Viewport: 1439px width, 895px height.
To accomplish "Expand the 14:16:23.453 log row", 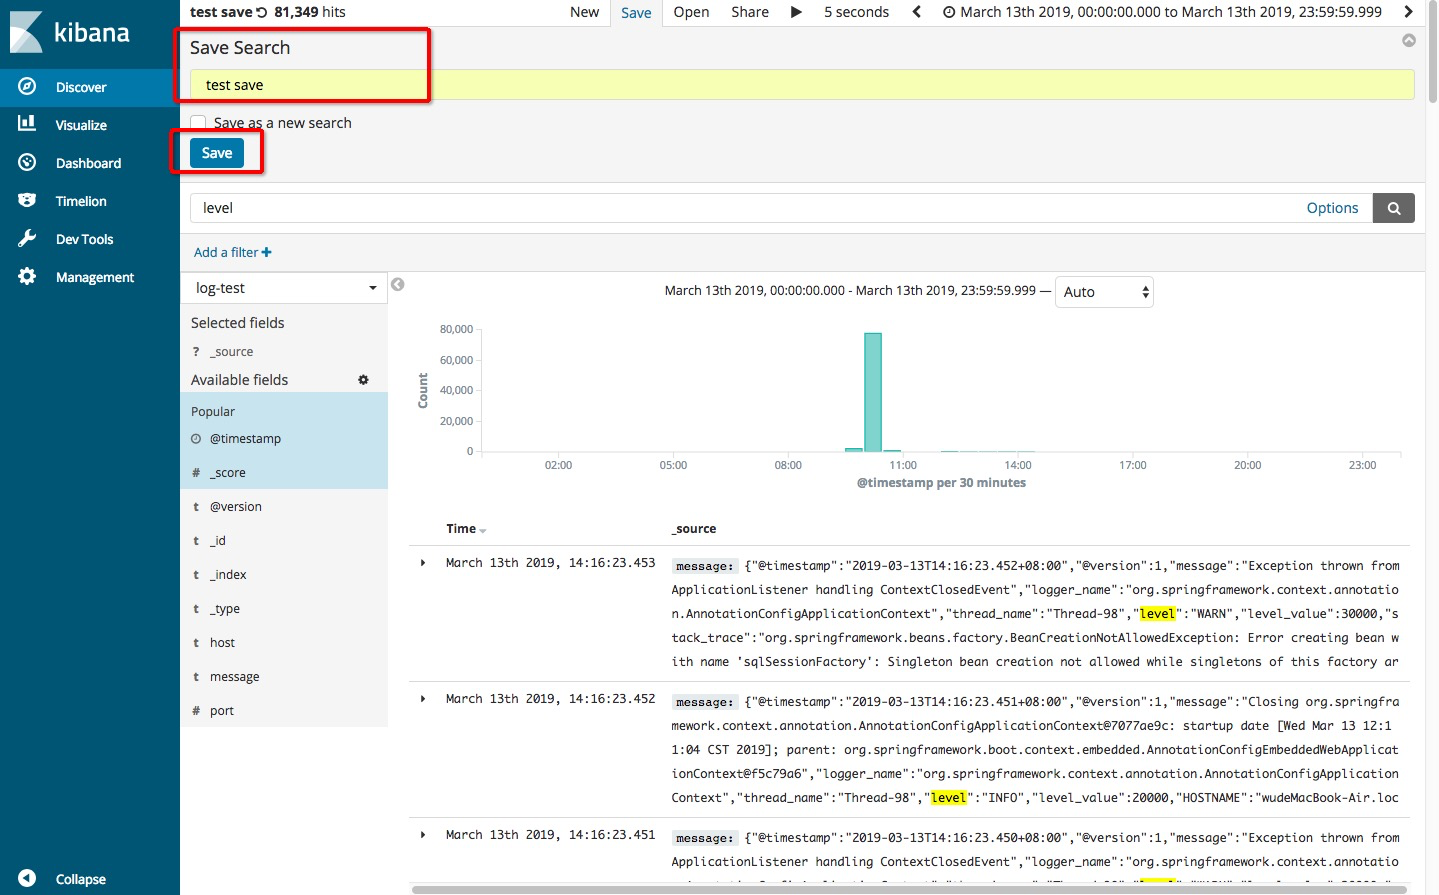I will [423, 563].
